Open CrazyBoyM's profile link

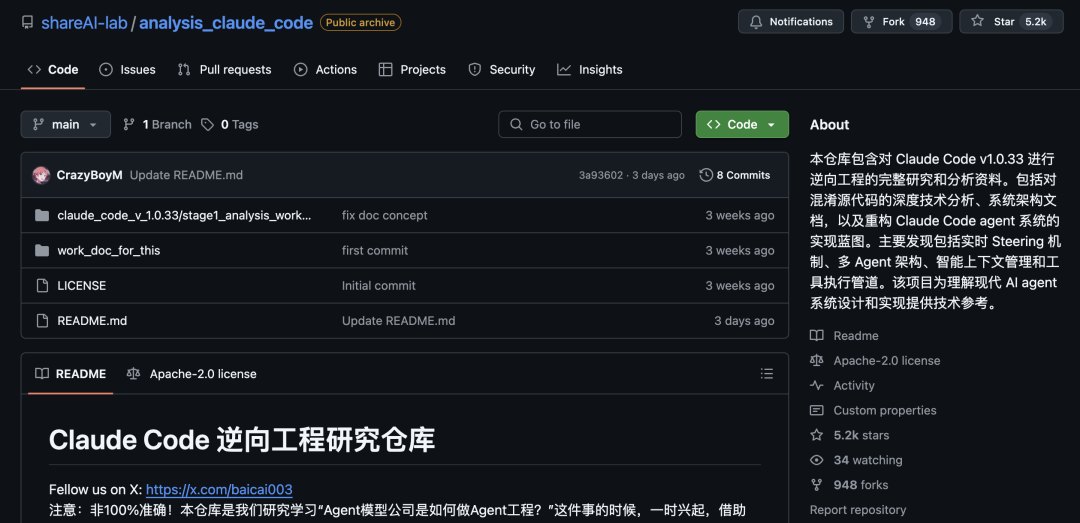point(90,175)
